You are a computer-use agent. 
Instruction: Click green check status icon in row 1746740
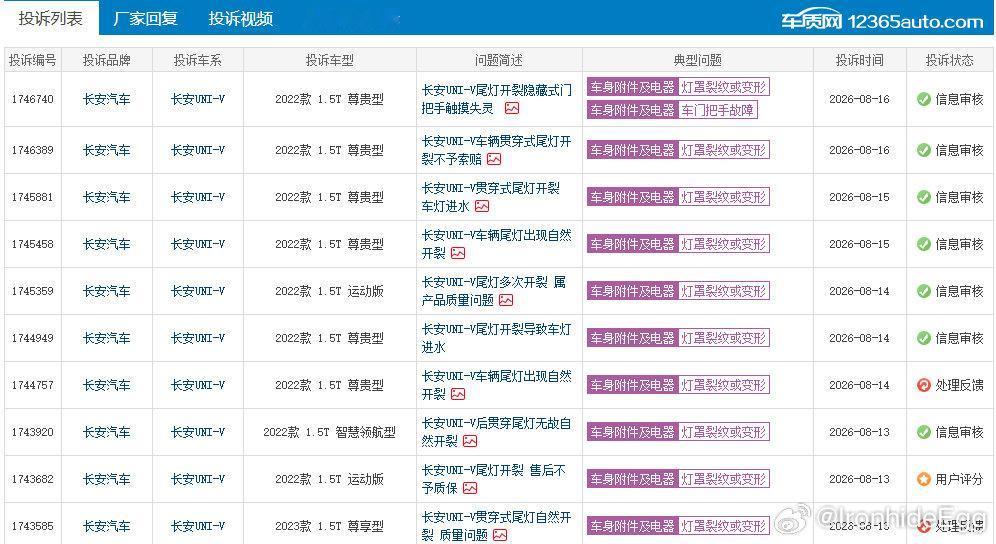tap(924, 99)
